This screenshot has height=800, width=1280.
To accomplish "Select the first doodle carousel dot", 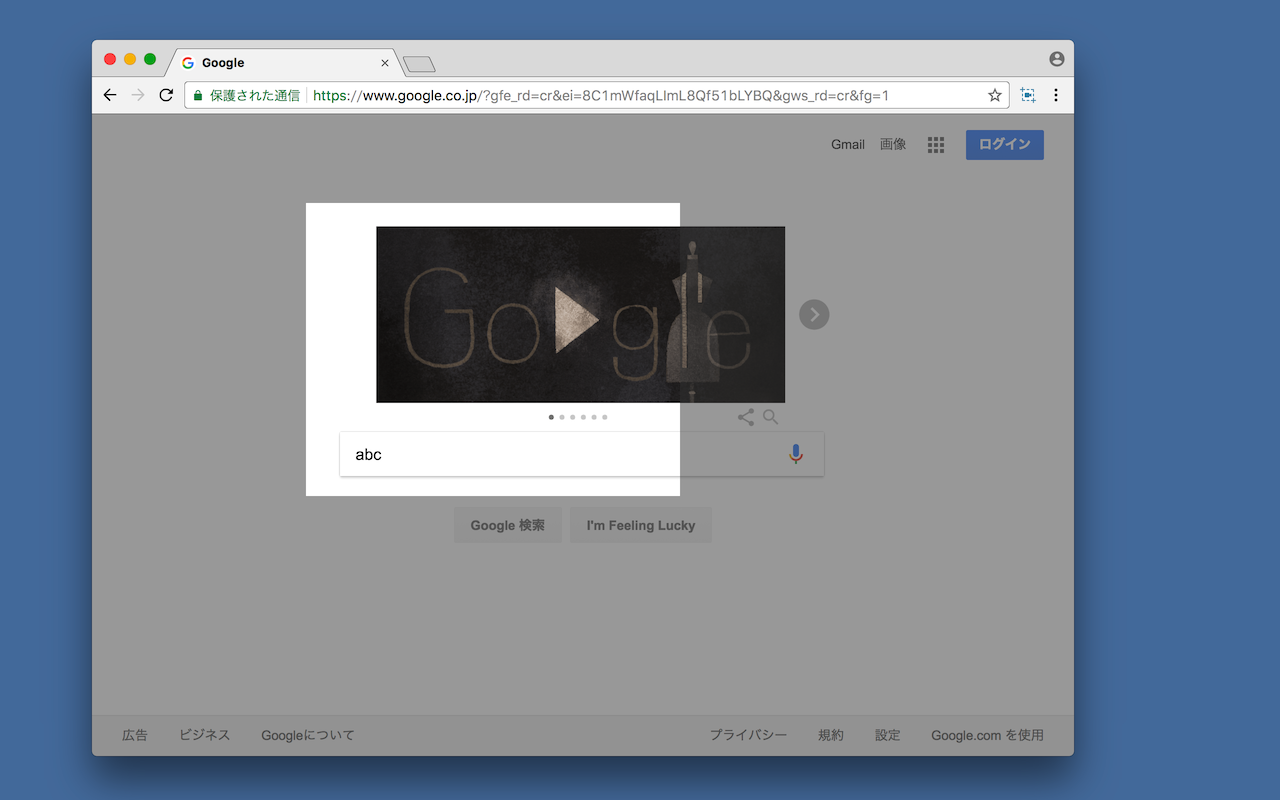I will tap(551, 417).
